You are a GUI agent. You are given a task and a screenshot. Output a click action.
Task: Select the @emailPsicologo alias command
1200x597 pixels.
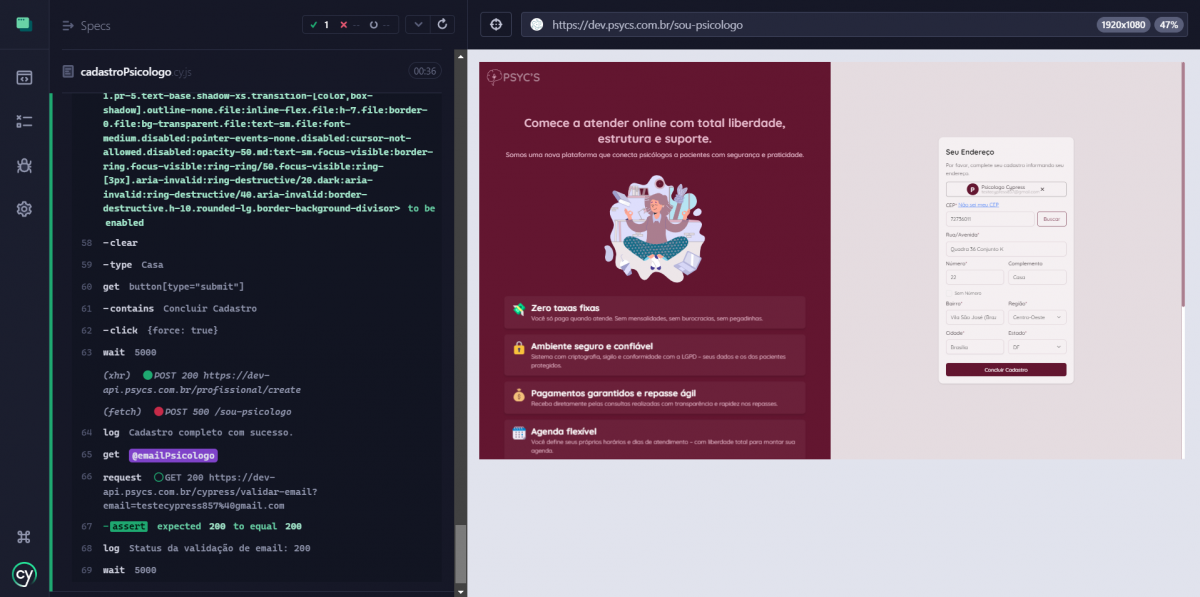[x=172, y=455]
